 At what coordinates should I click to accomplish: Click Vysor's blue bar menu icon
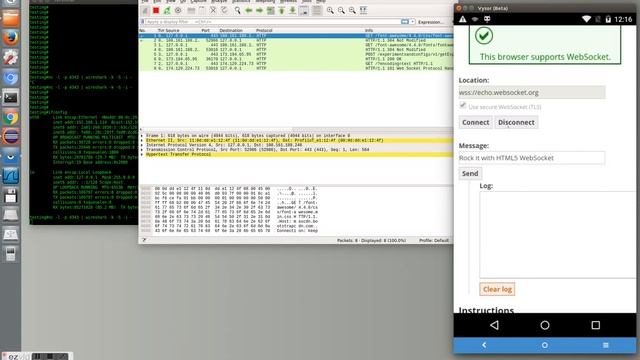point(606,345)
